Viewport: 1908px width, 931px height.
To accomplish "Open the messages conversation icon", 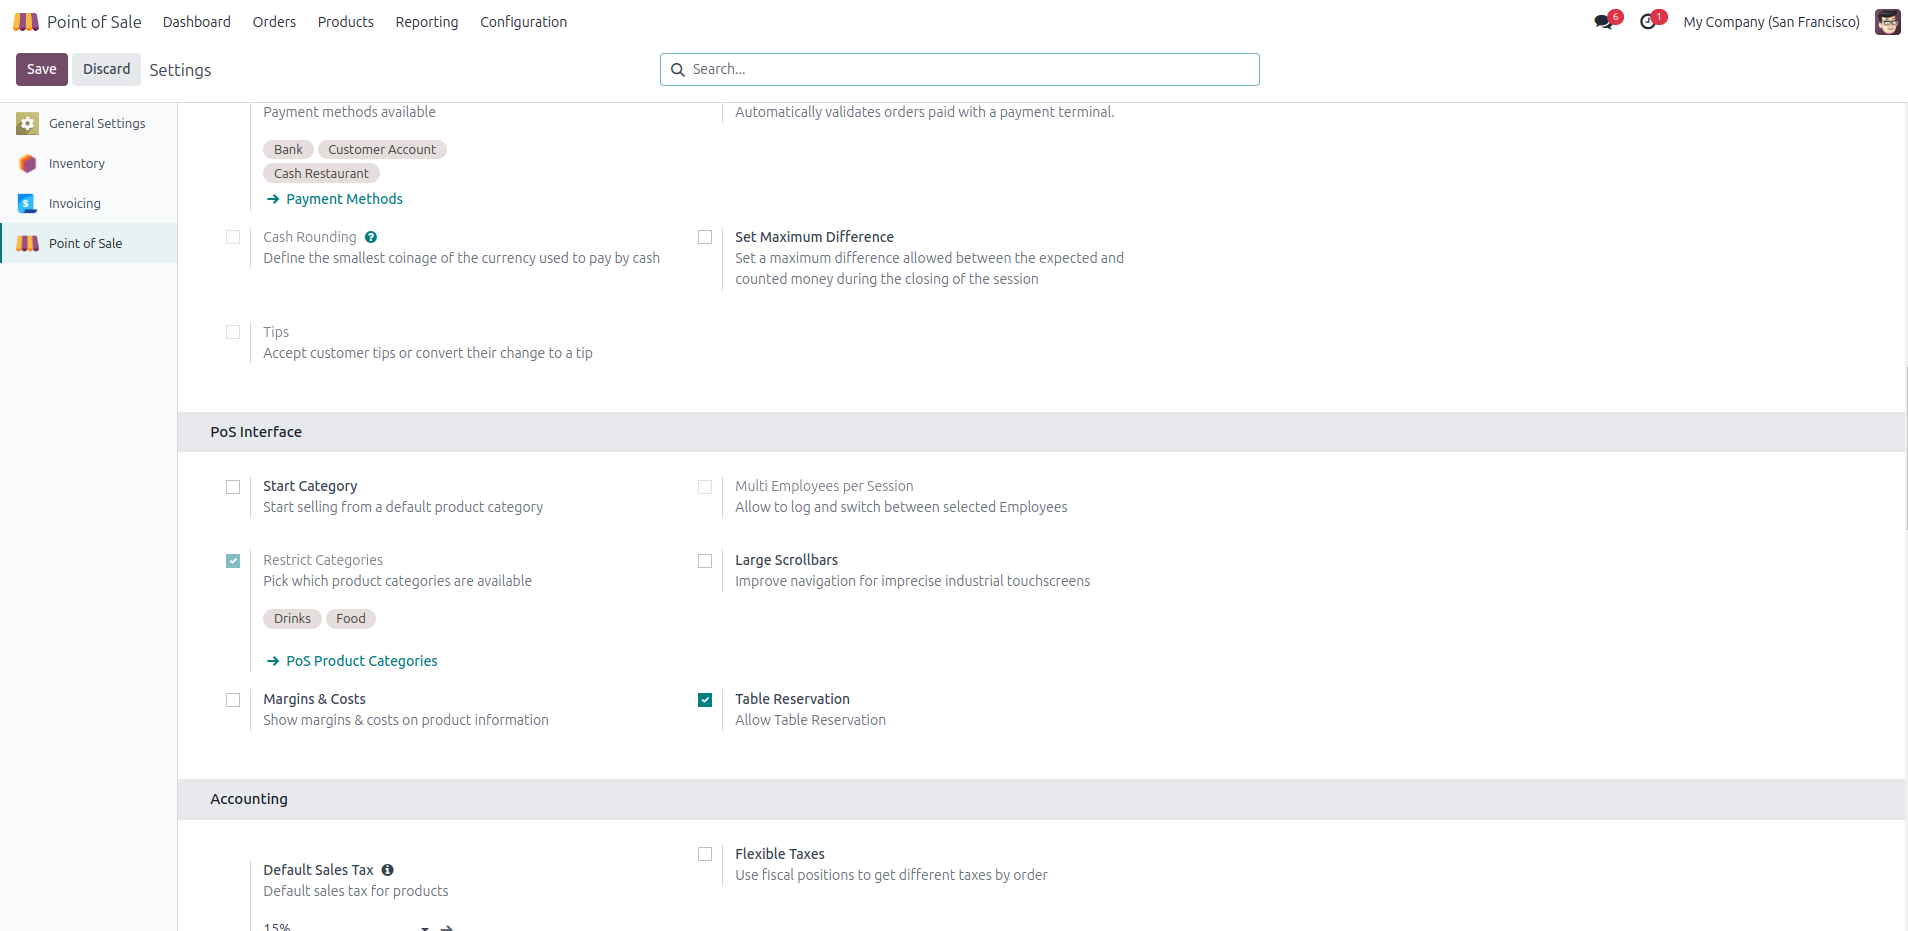I will point(1603,22).
